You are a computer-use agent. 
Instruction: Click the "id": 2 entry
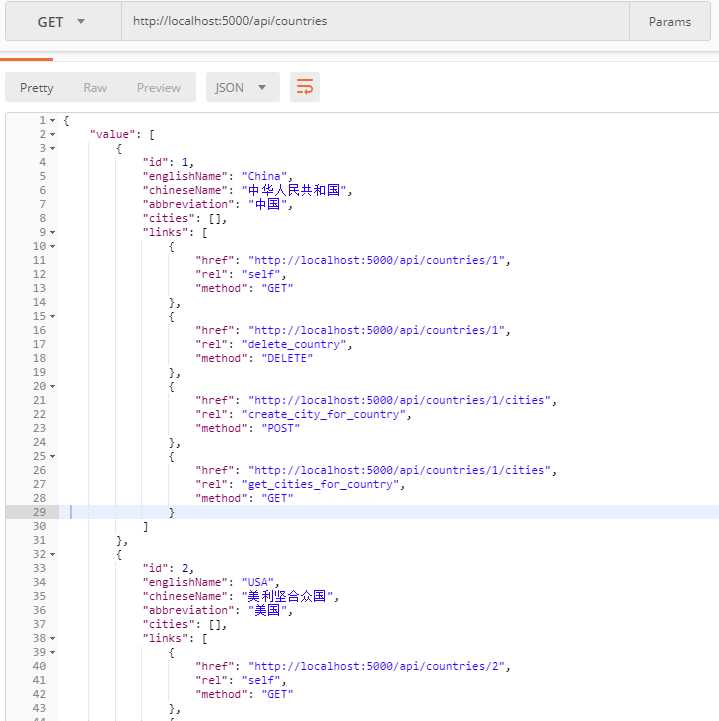click(x=168, y=568)
